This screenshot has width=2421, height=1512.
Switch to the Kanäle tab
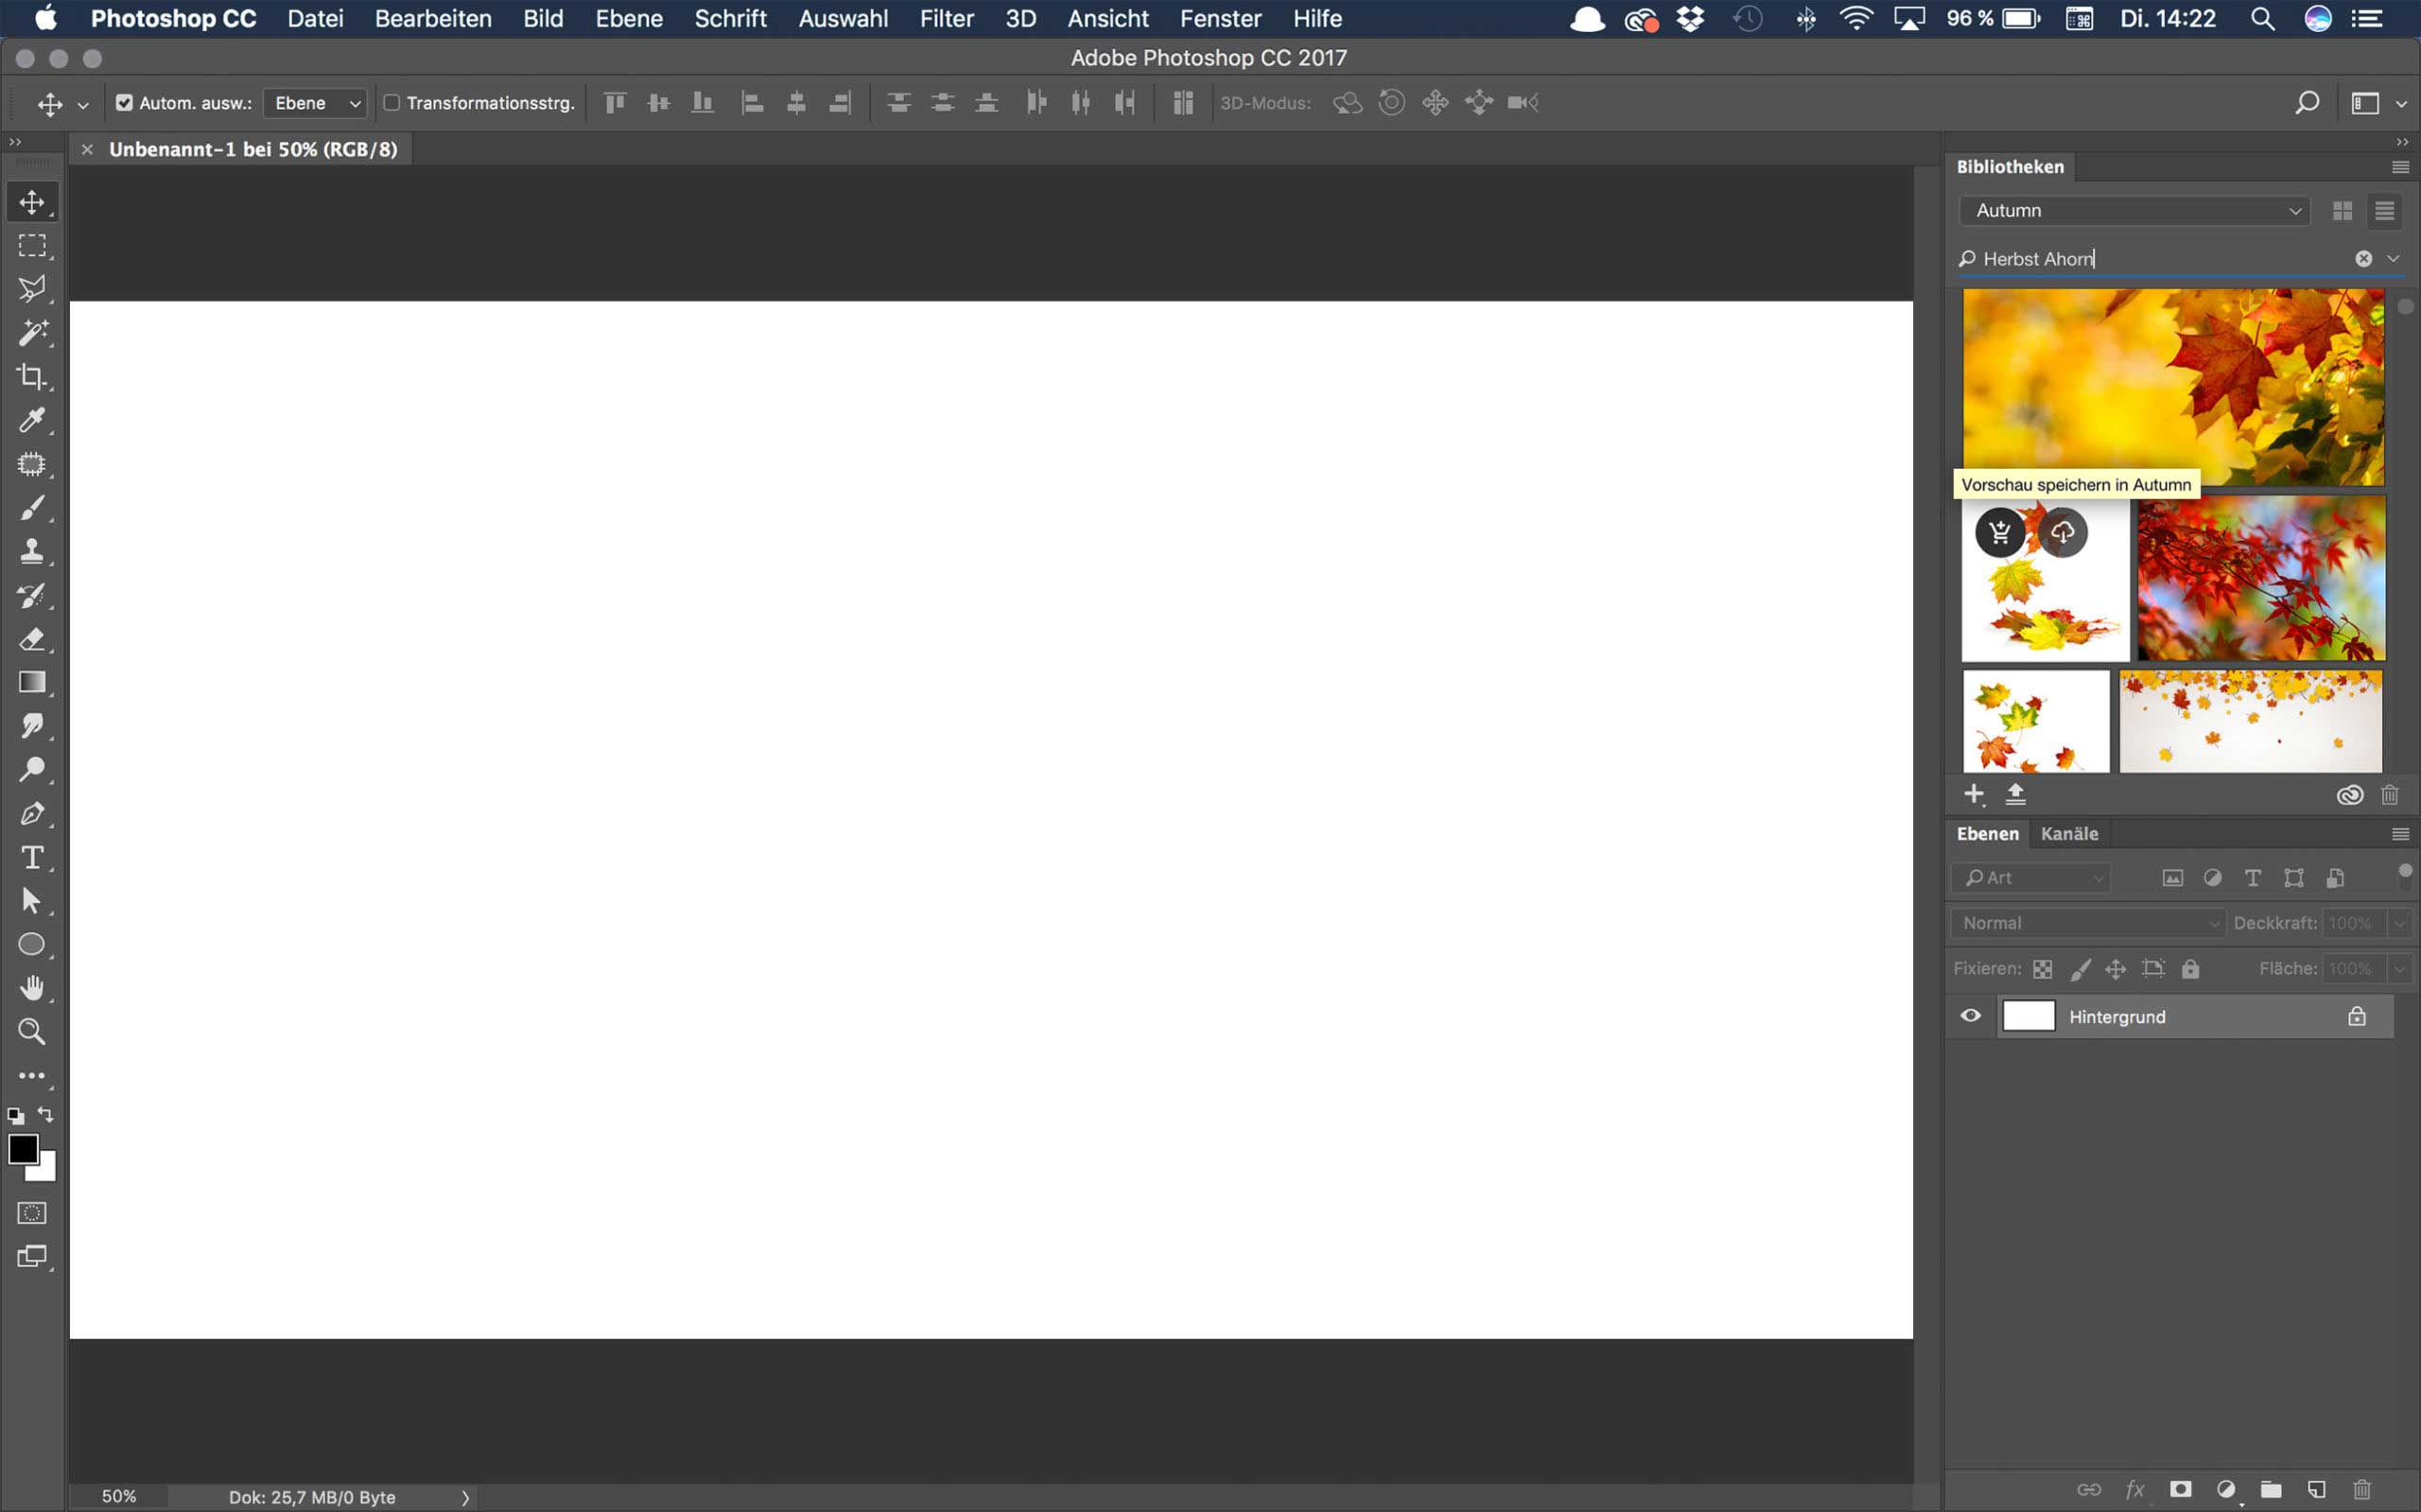coord(2069,834)
